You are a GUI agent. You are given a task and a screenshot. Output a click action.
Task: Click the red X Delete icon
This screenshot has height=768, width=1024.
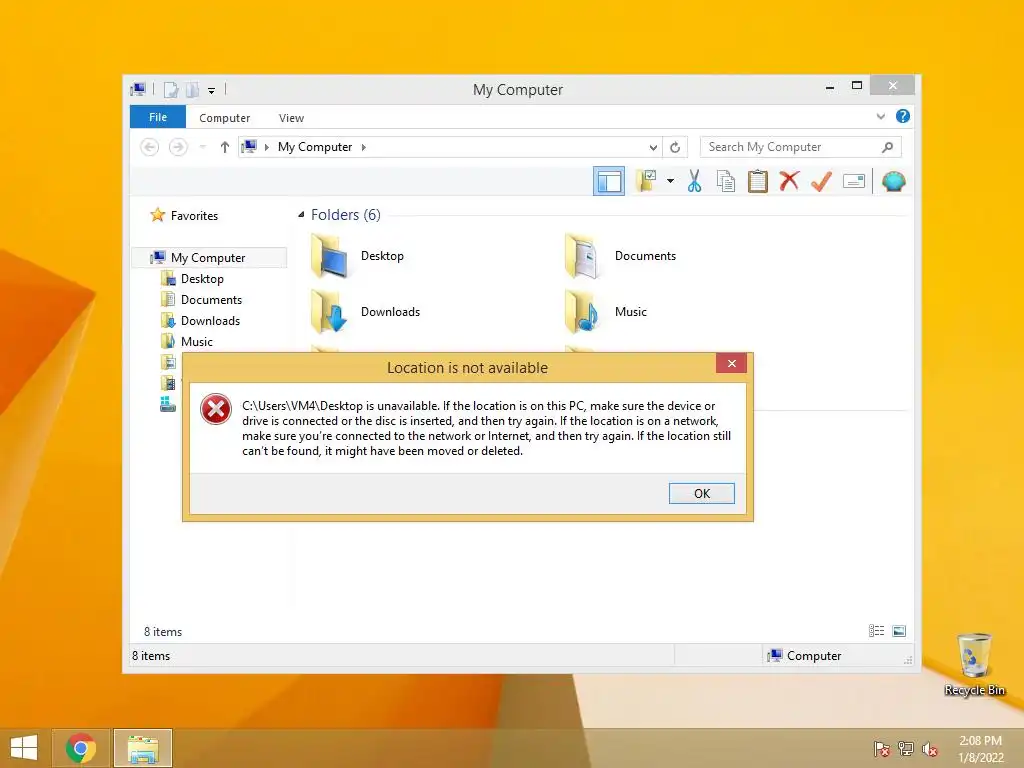789,181
